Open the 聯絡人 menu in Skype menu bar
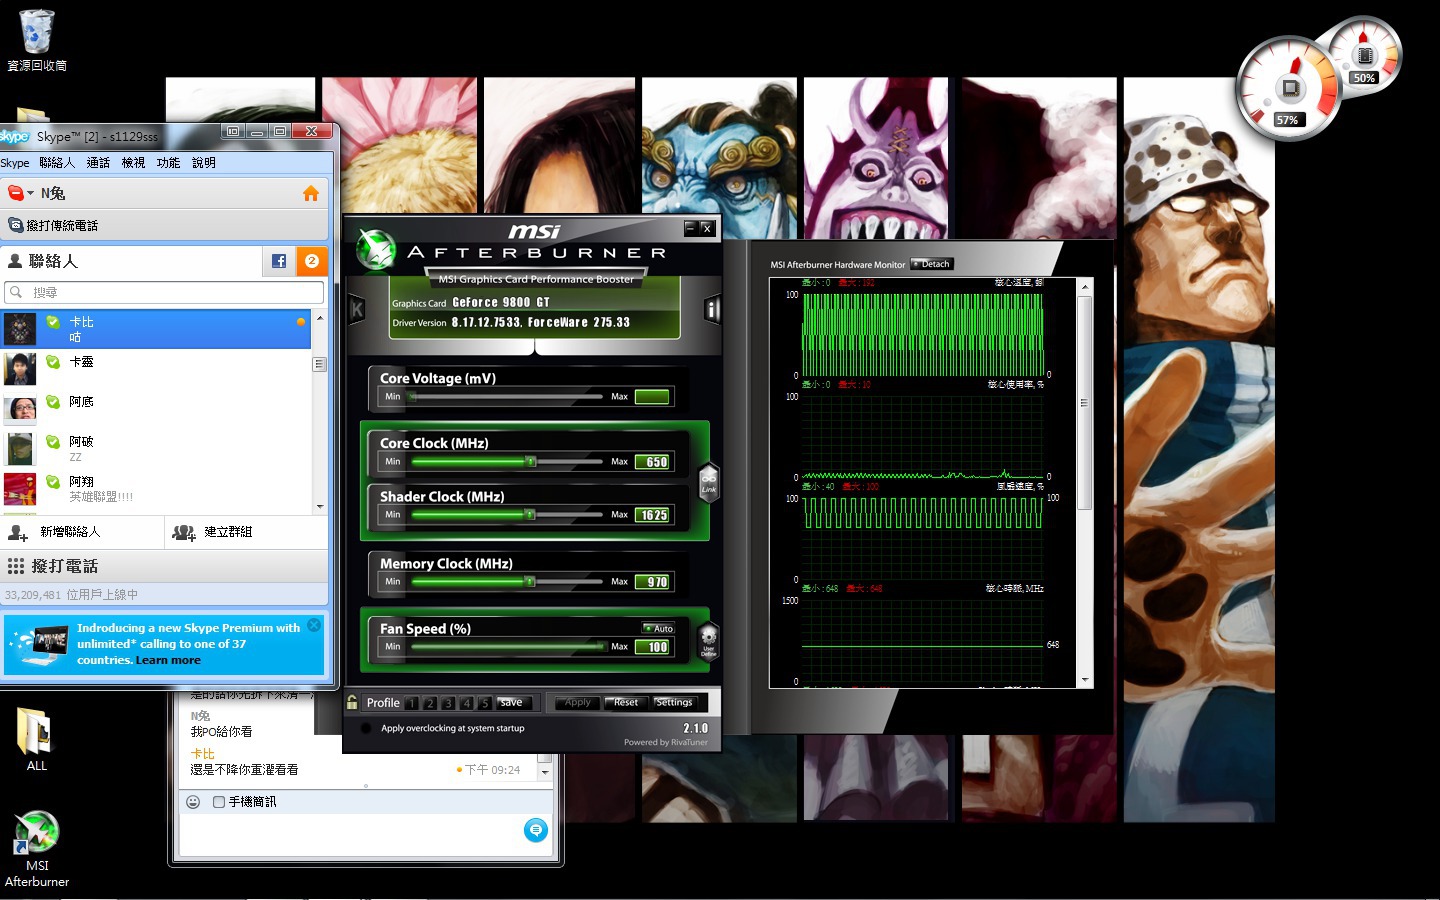Screen dimensions: 1440x900 pyautogui.click(x=57, y=163)
